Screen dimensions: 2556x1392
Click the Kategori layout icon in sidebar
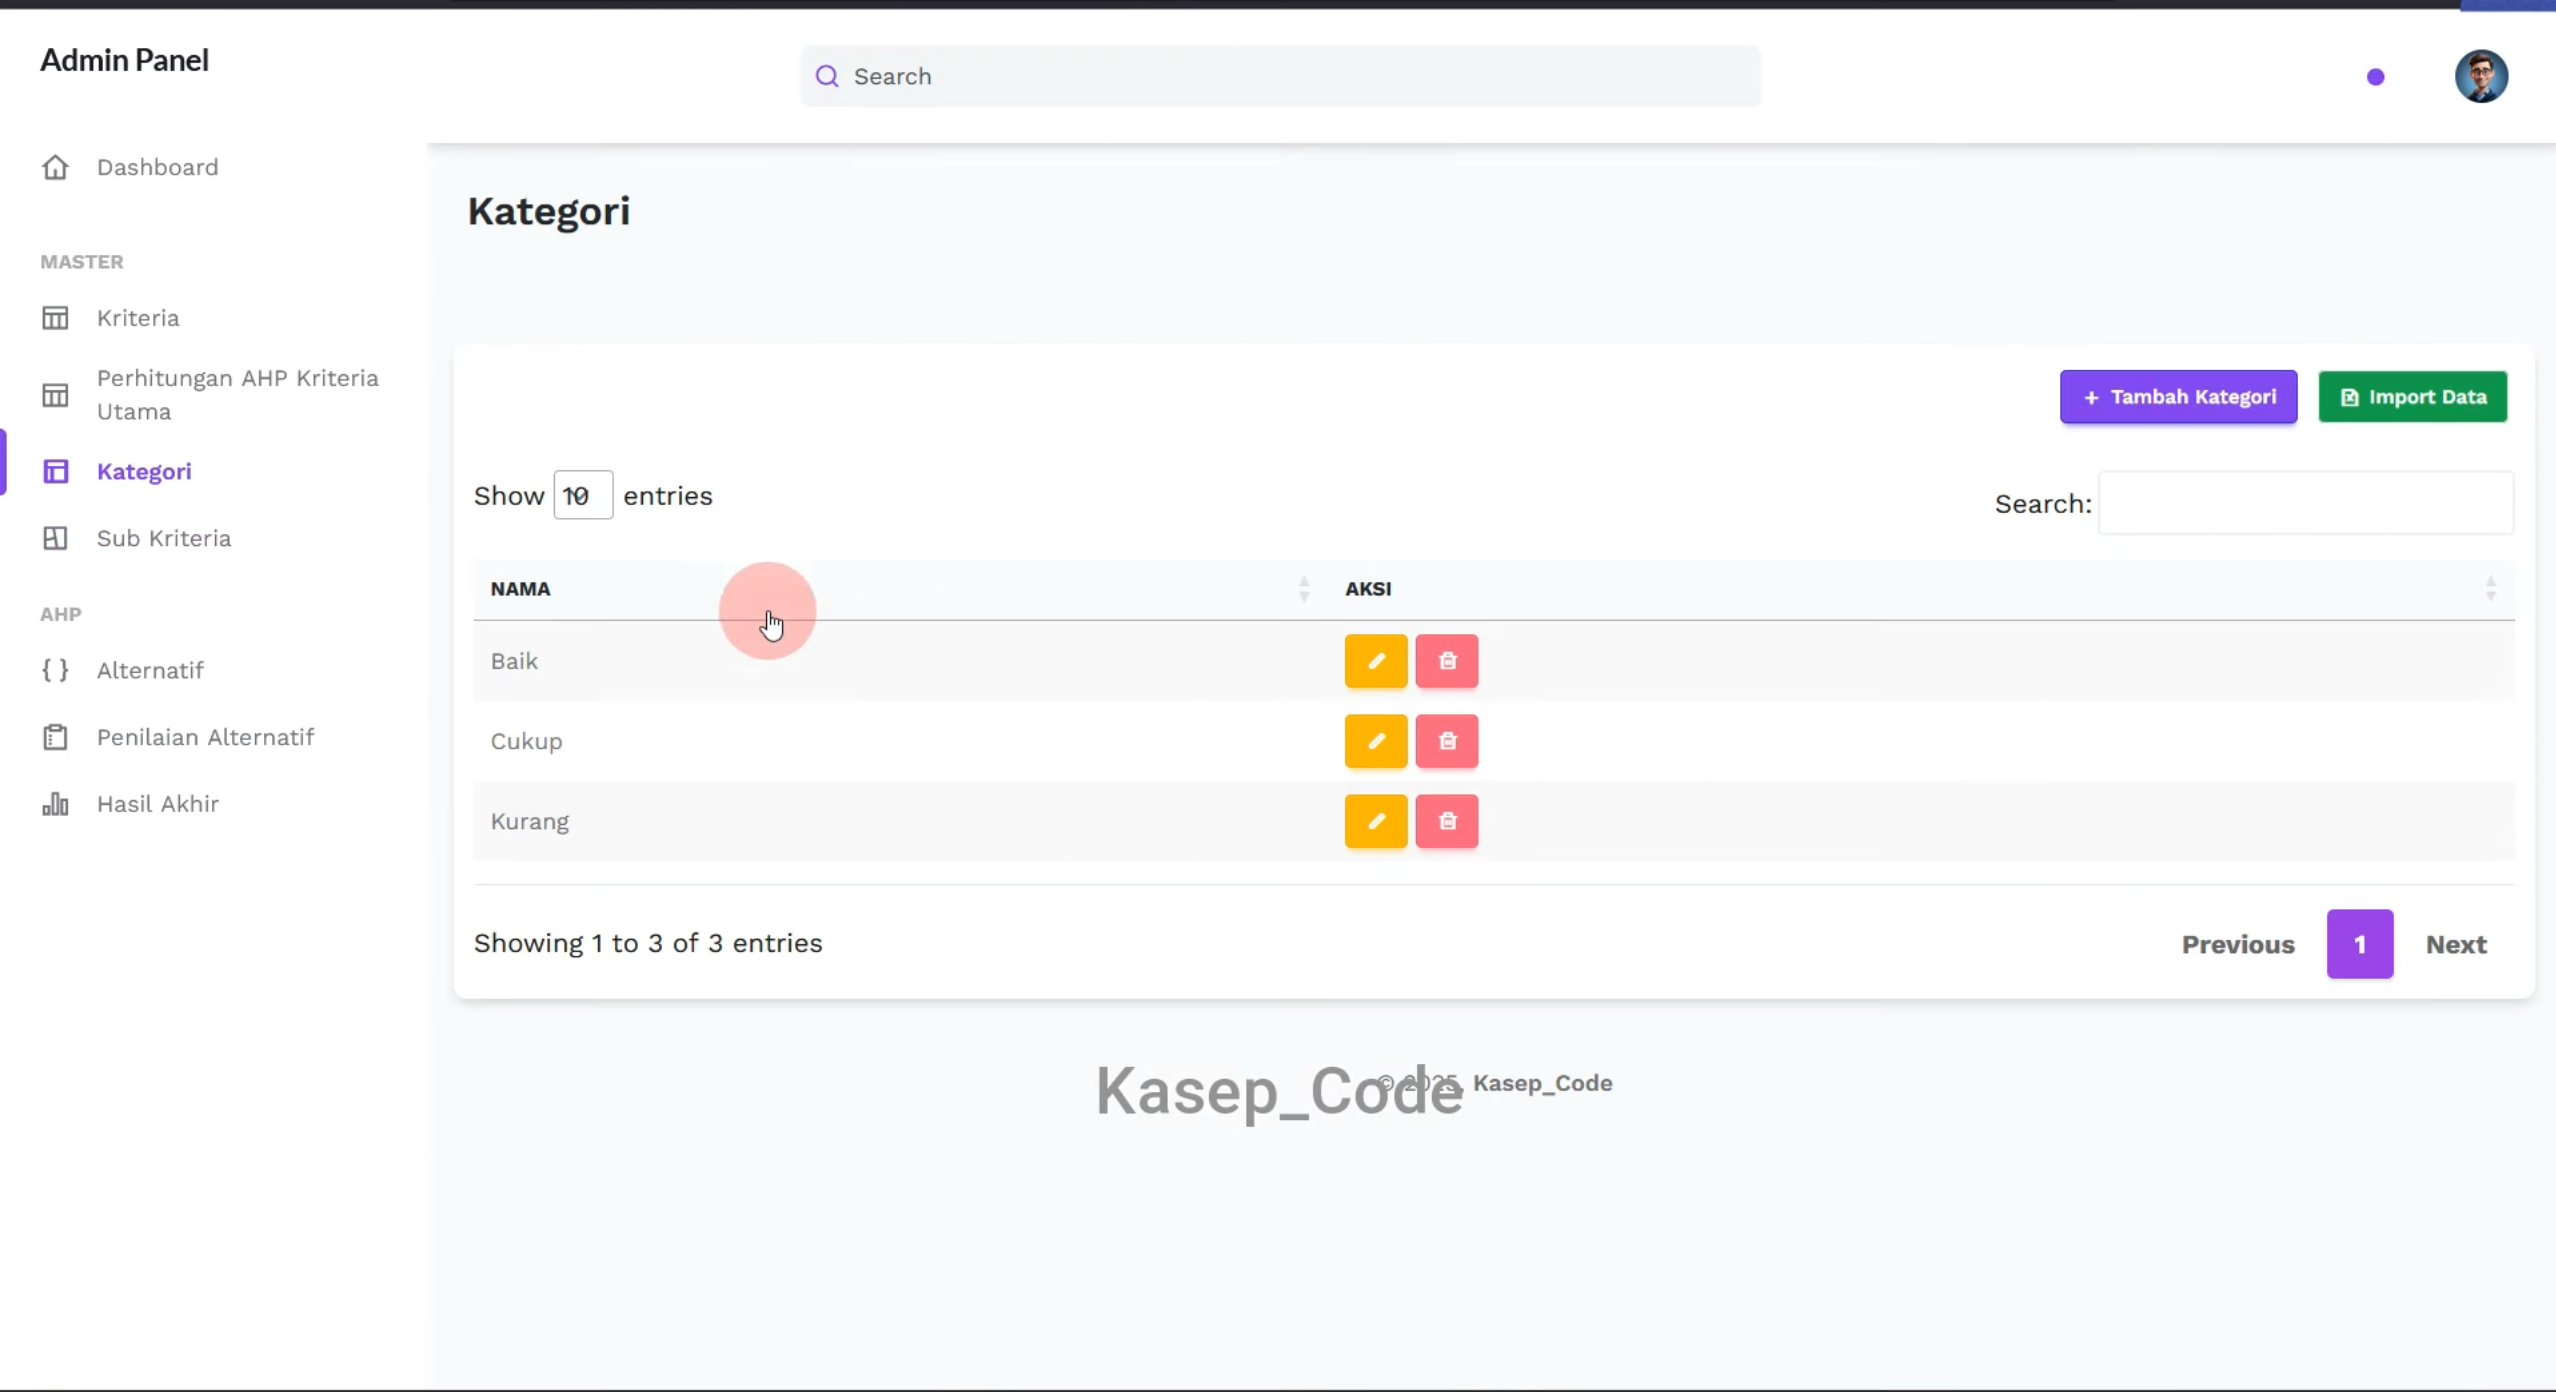pyautogui.click(x=55, y=471)
